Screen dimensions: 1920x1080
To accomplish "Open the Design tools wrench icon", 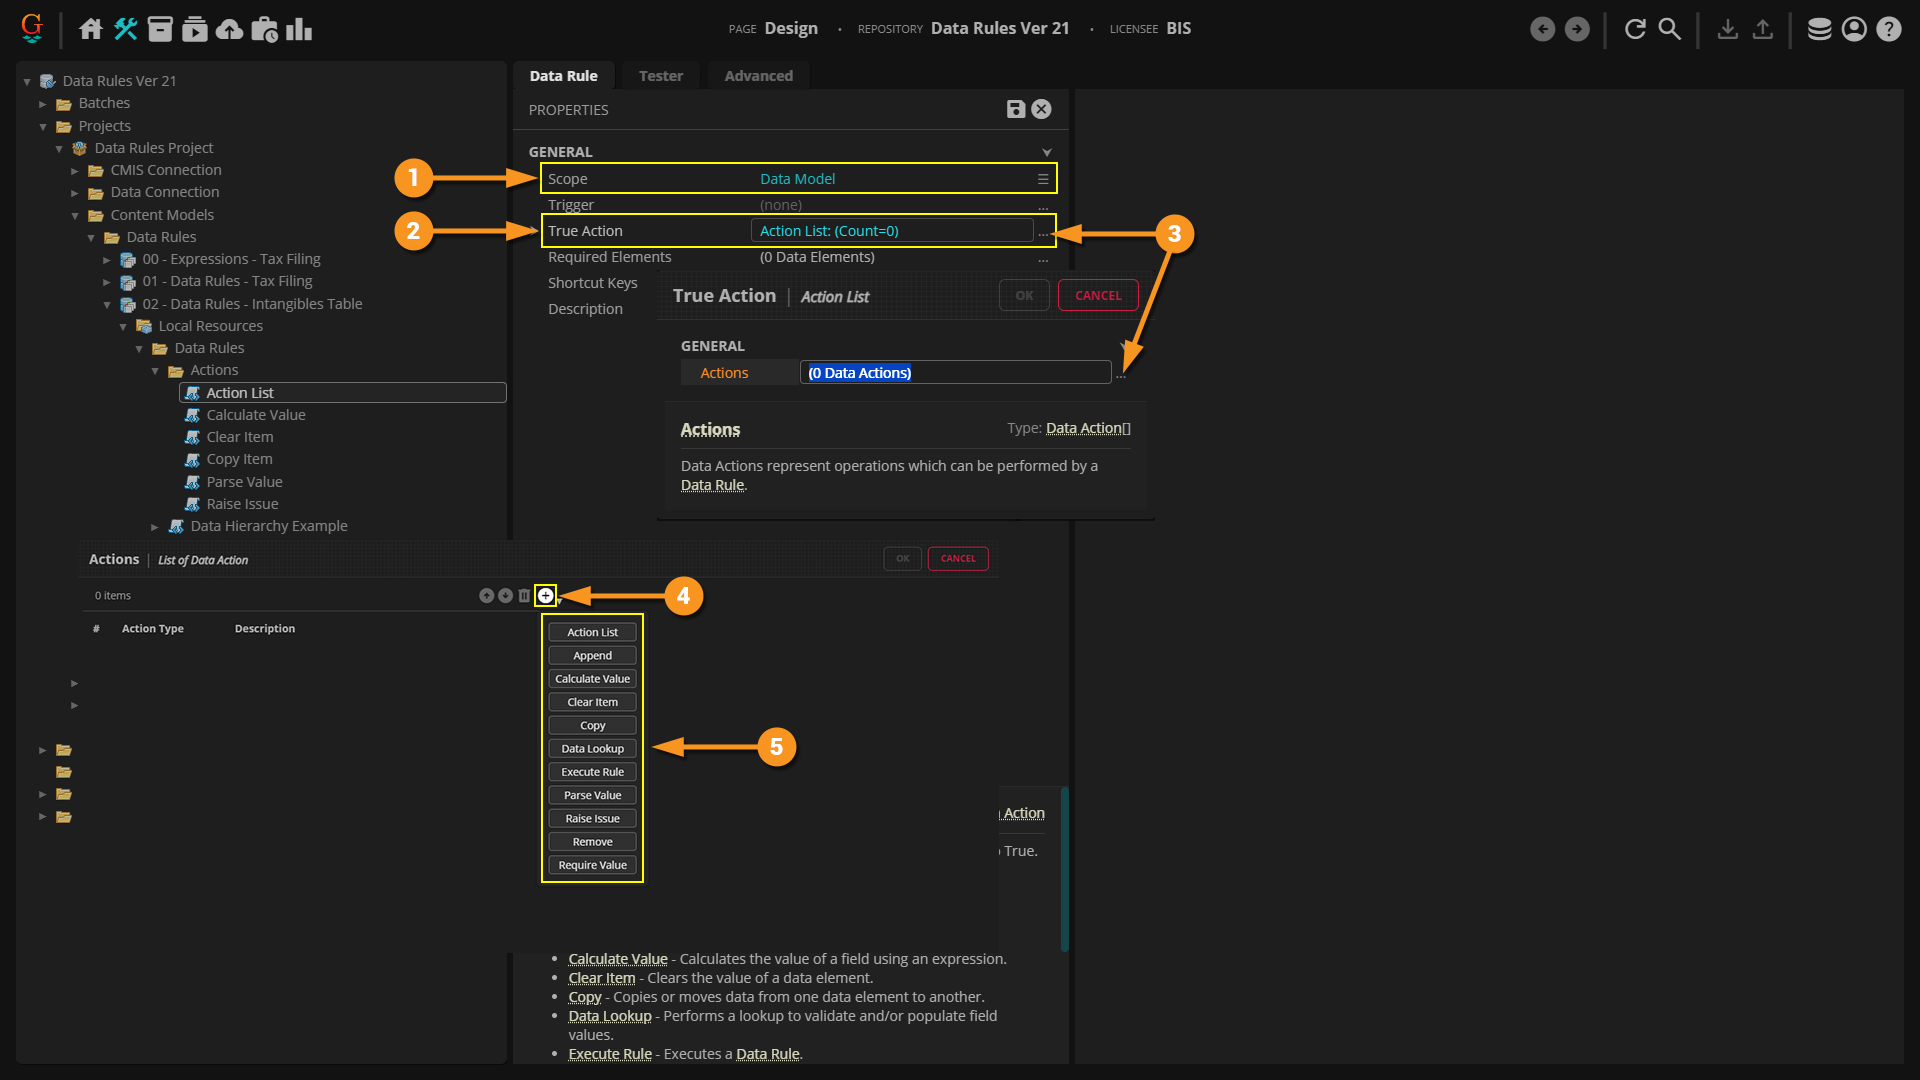I will coord(125,29).
